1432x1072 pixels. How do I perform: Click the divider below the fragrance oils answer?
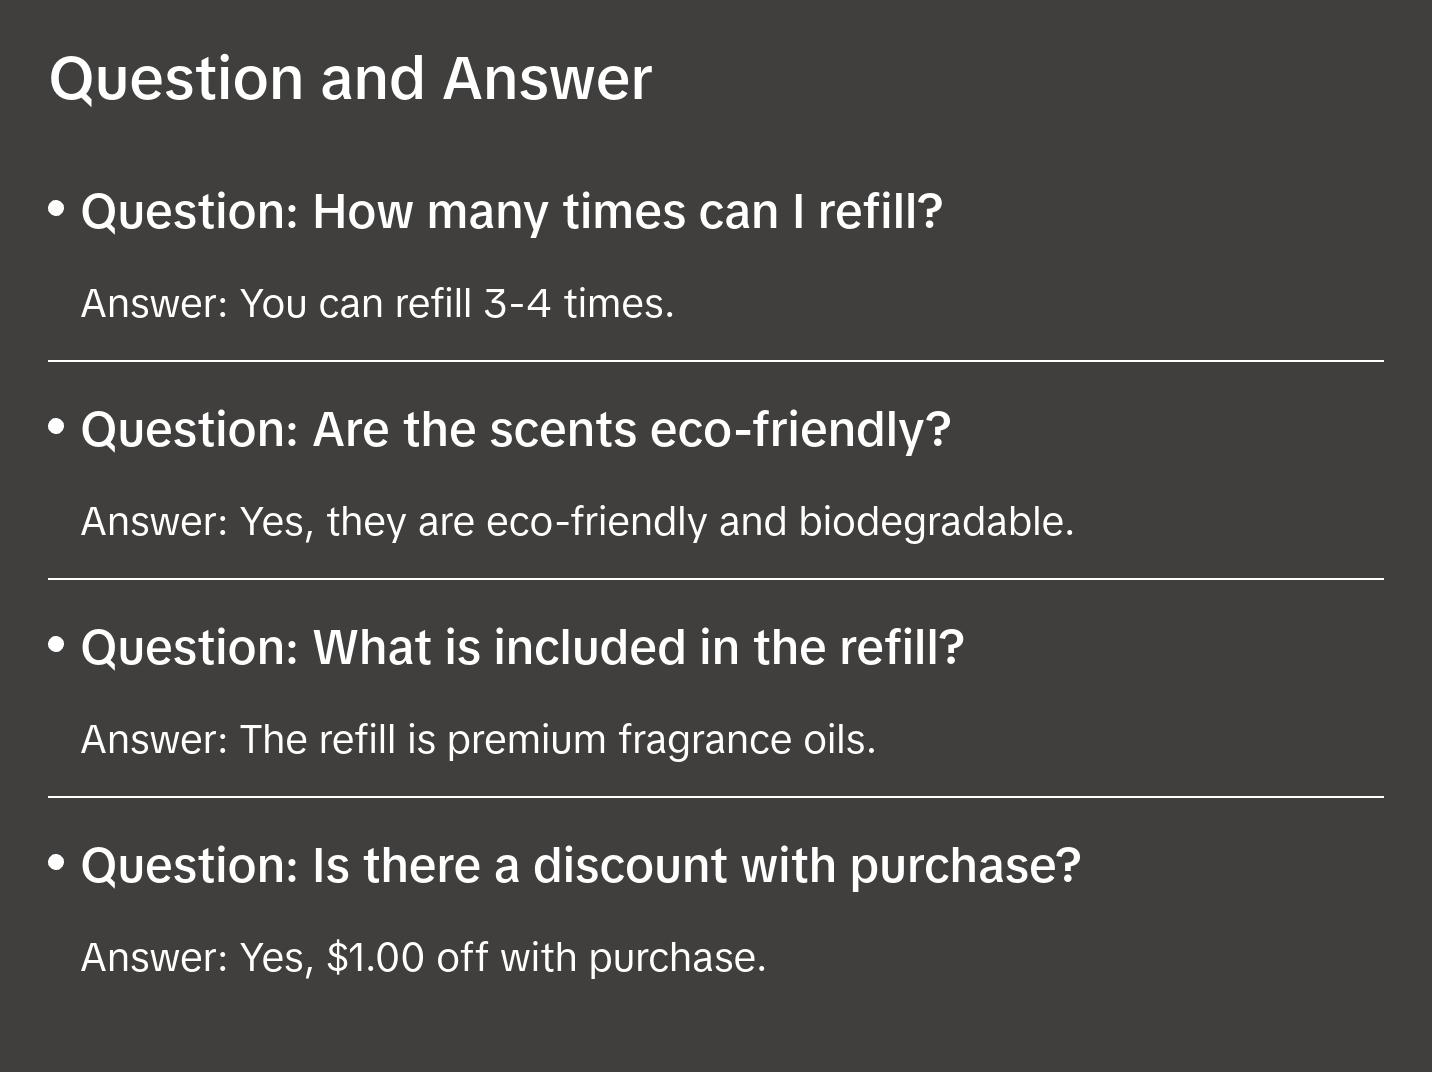(x=716, y=797)
